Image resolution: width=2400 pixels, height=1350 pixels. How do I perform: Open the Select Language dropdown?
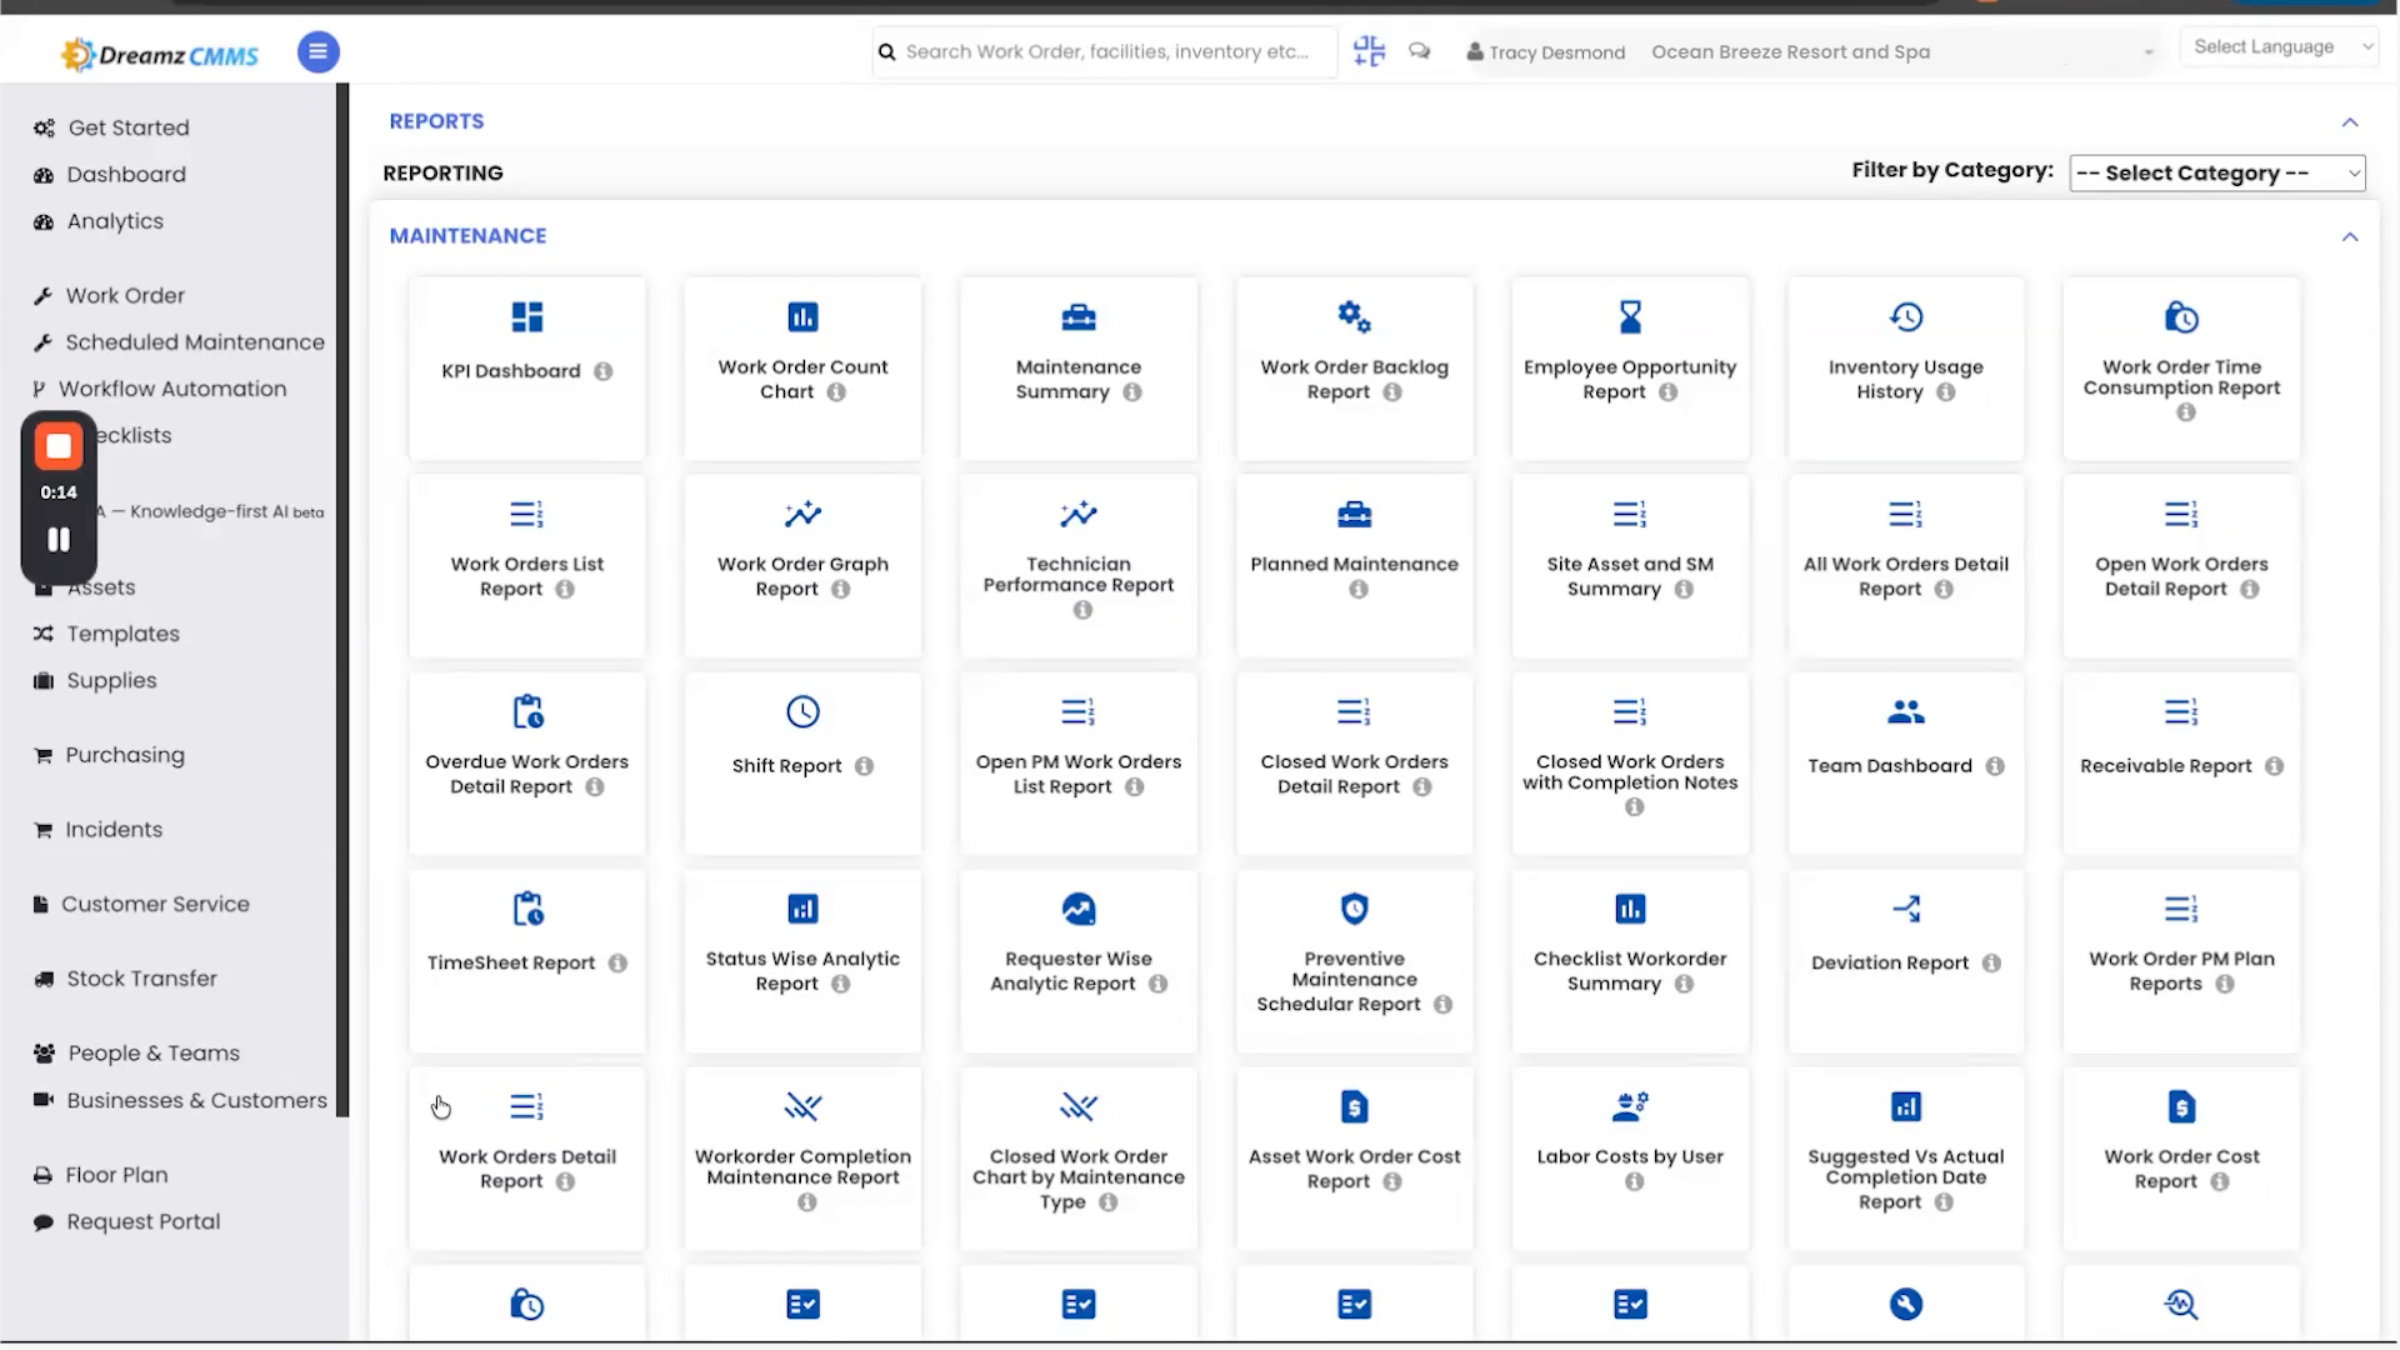2279,47
